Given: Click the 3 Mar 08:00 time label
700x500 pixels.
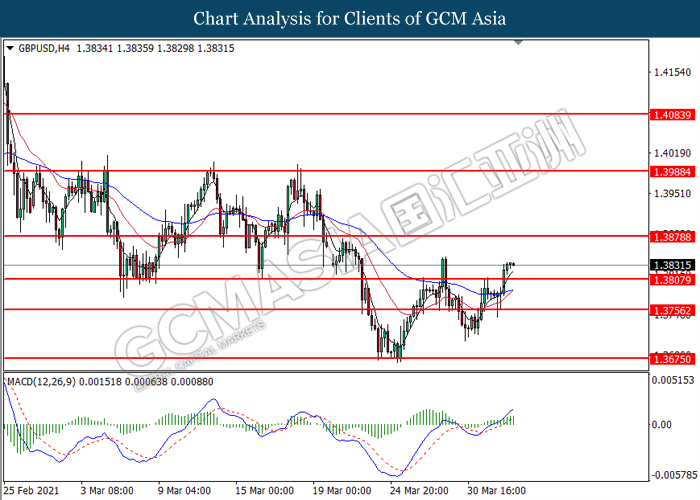Looking at the screenshot, I should [x=107, y=490].
